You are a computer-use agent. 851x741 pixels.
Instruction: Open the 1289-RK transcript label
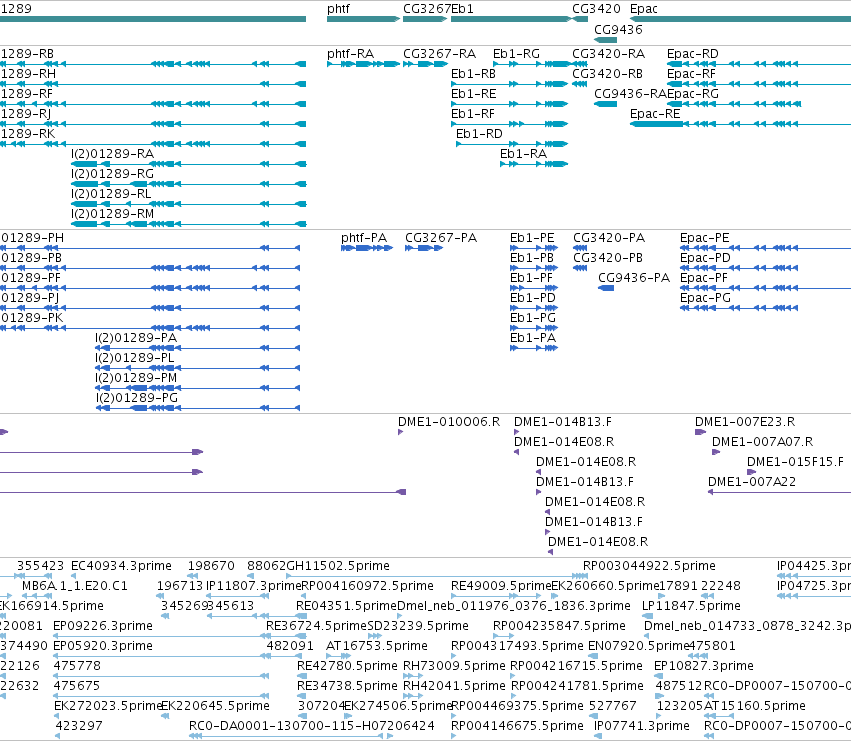pyautogui.click(x=28, y=134)
